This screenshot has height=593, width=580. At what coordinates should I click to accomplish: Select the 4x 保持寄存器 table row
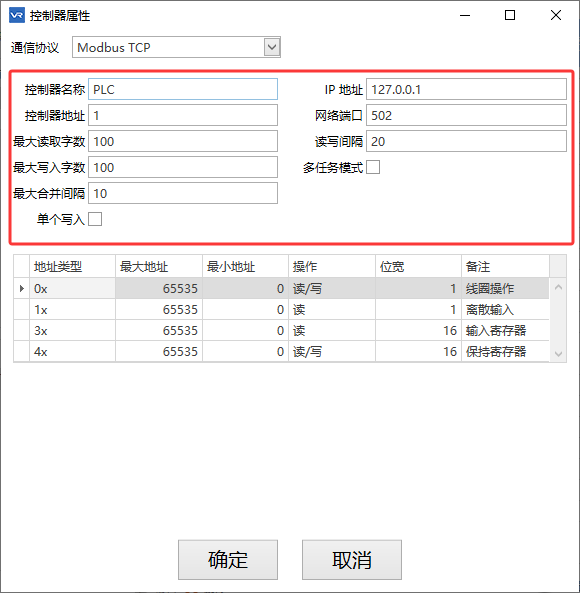[x=281, y=352]
